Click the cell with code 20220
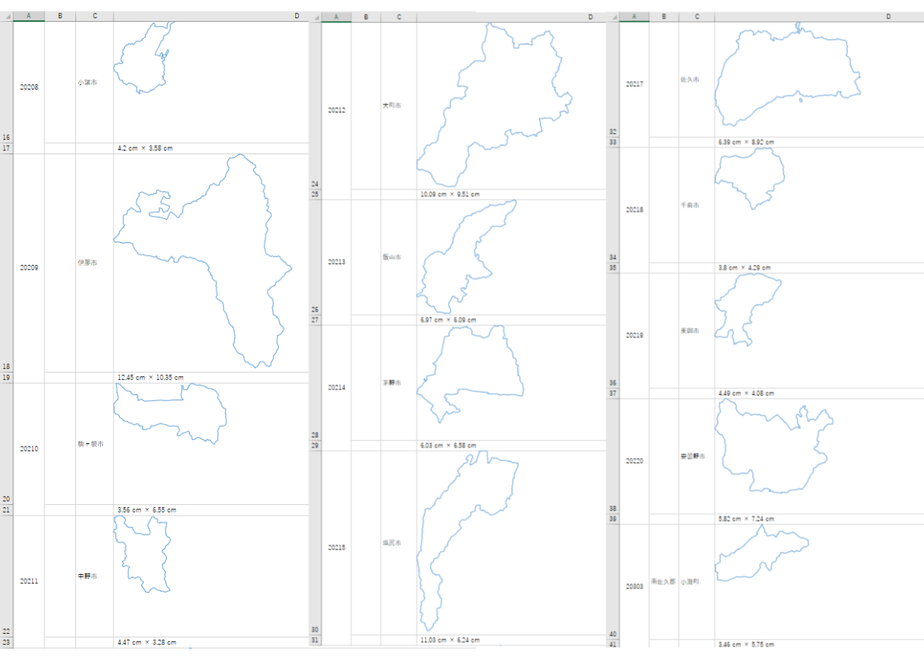Image resolution: width=924 pixels, height=660 pixels. point(634,461)
